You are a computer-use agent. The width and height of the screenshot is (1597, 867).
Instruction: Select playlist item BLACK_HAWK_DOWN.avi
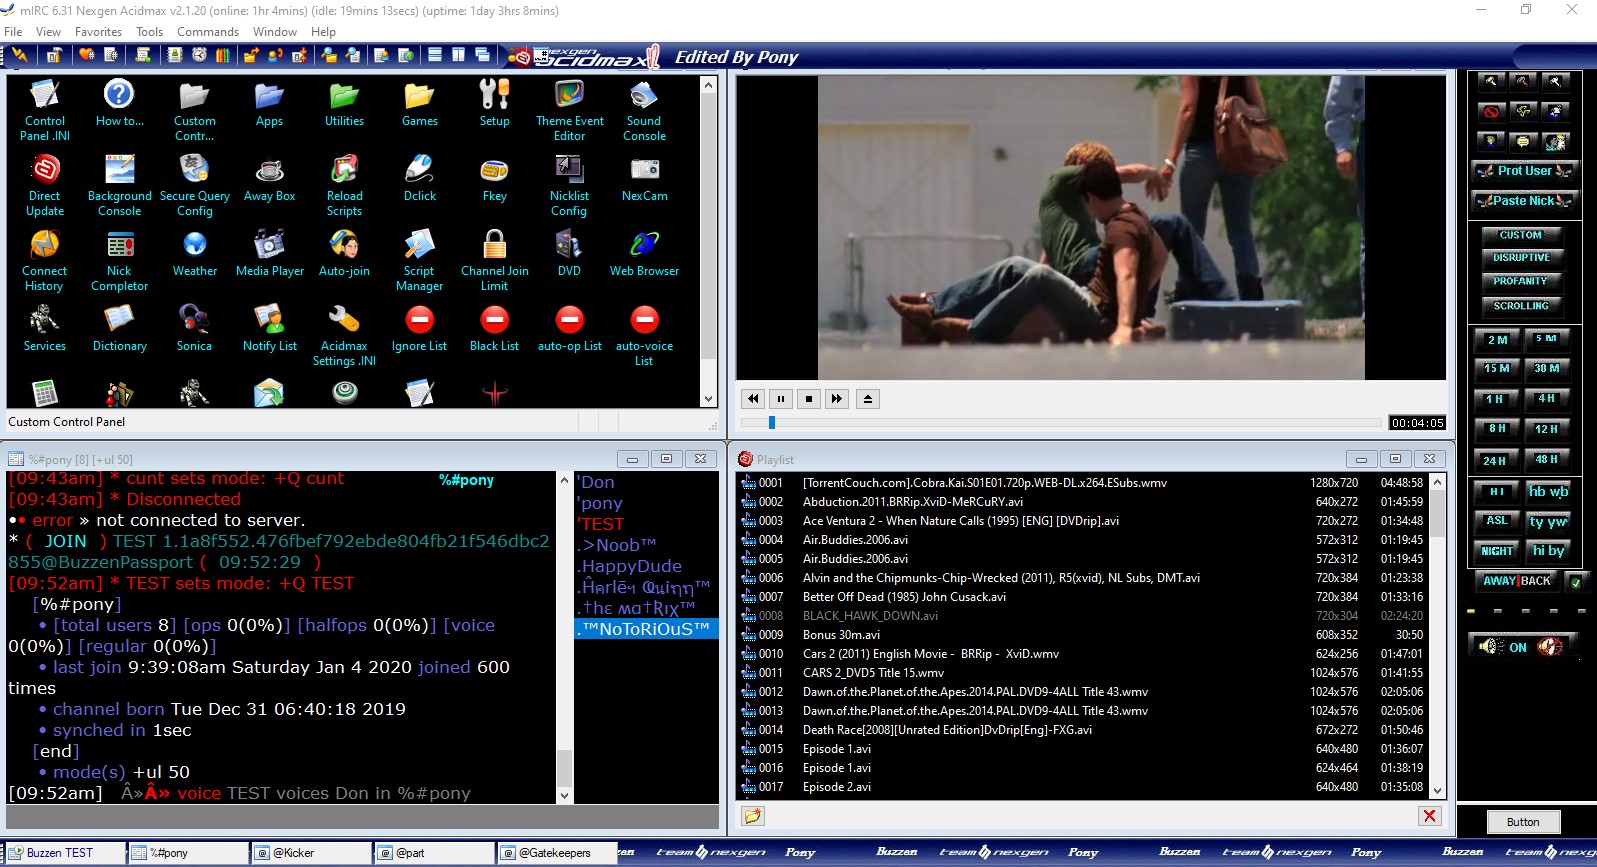[1085, 616]
